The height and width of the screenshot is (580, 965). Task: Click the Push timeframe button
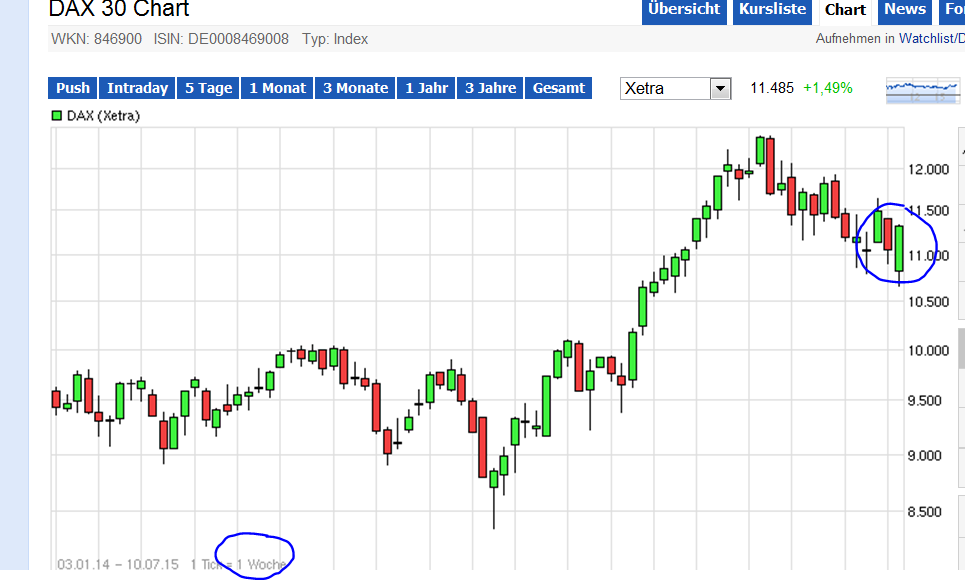[x=73, y=88]
